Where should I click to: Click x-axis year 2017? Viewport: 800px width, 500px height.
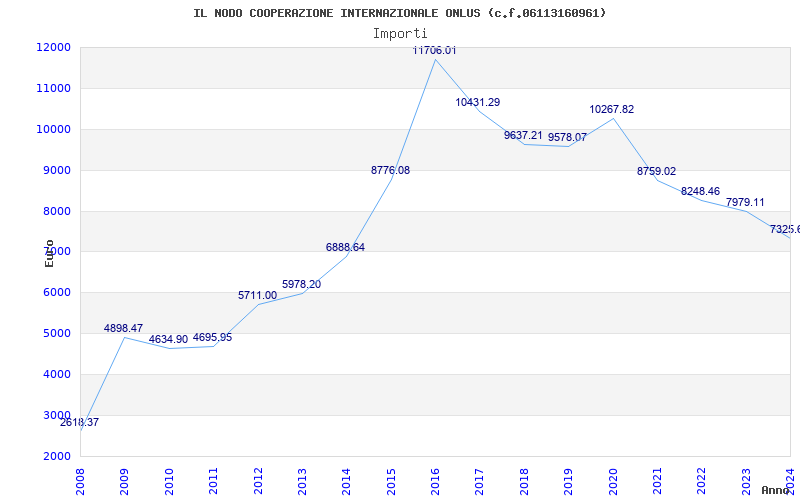click(480, 481)
